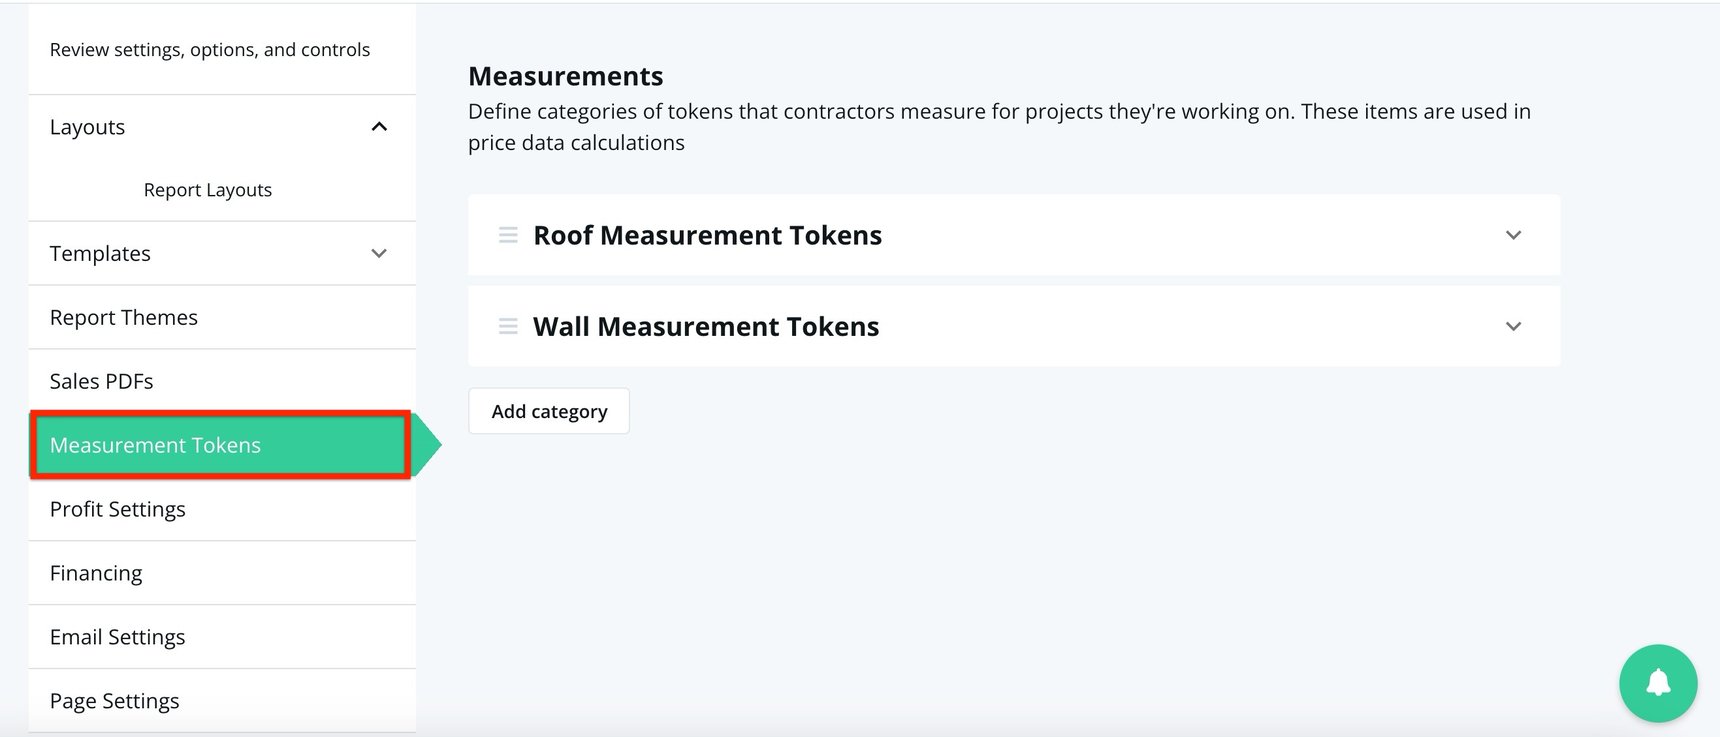Open the notification bell in the corner
The image size is (1720, 737).
[1657, 684]
